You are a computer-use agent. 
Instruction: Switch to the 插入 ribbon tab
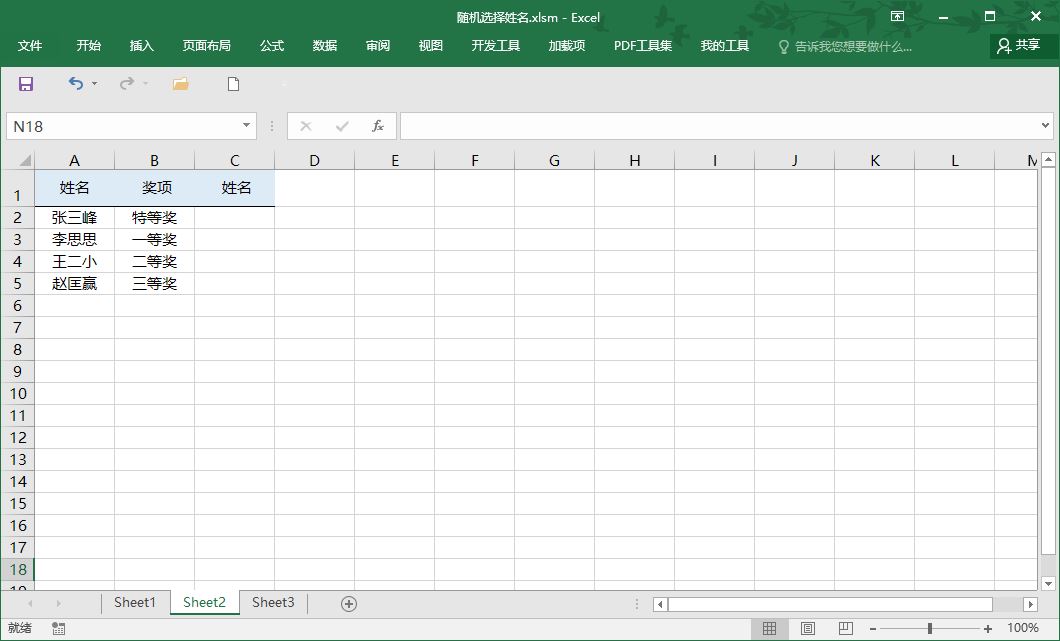(142, 46)
